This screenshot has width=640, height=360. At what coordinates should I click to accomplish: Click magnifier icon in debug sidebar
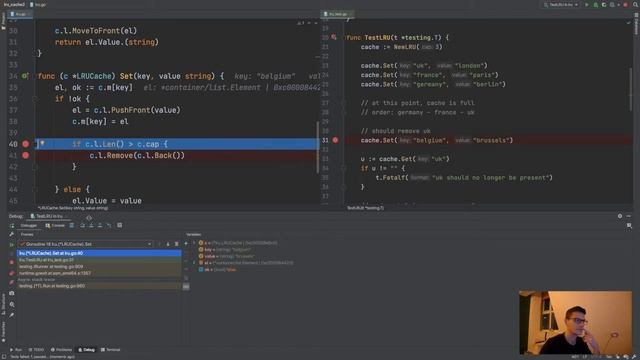pos(12,304)
